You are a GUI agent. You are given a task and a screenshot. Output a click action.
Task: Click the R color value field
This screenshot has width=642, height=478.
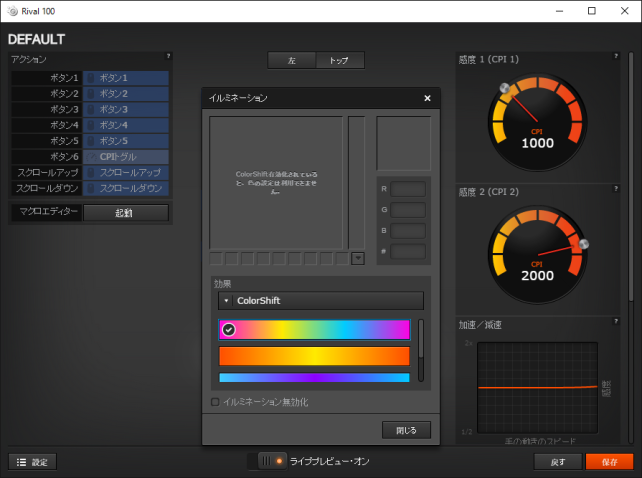tap(408, 189)
